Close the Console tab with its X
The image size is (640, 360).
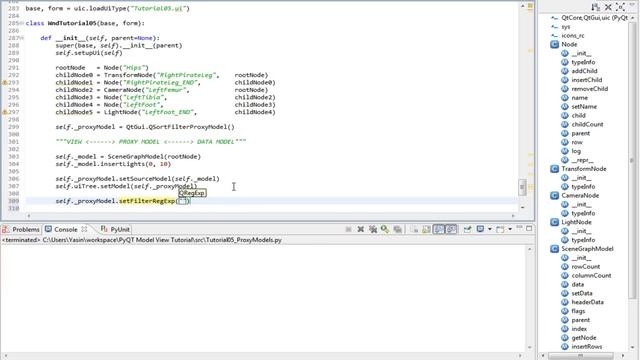pos(84,229)
